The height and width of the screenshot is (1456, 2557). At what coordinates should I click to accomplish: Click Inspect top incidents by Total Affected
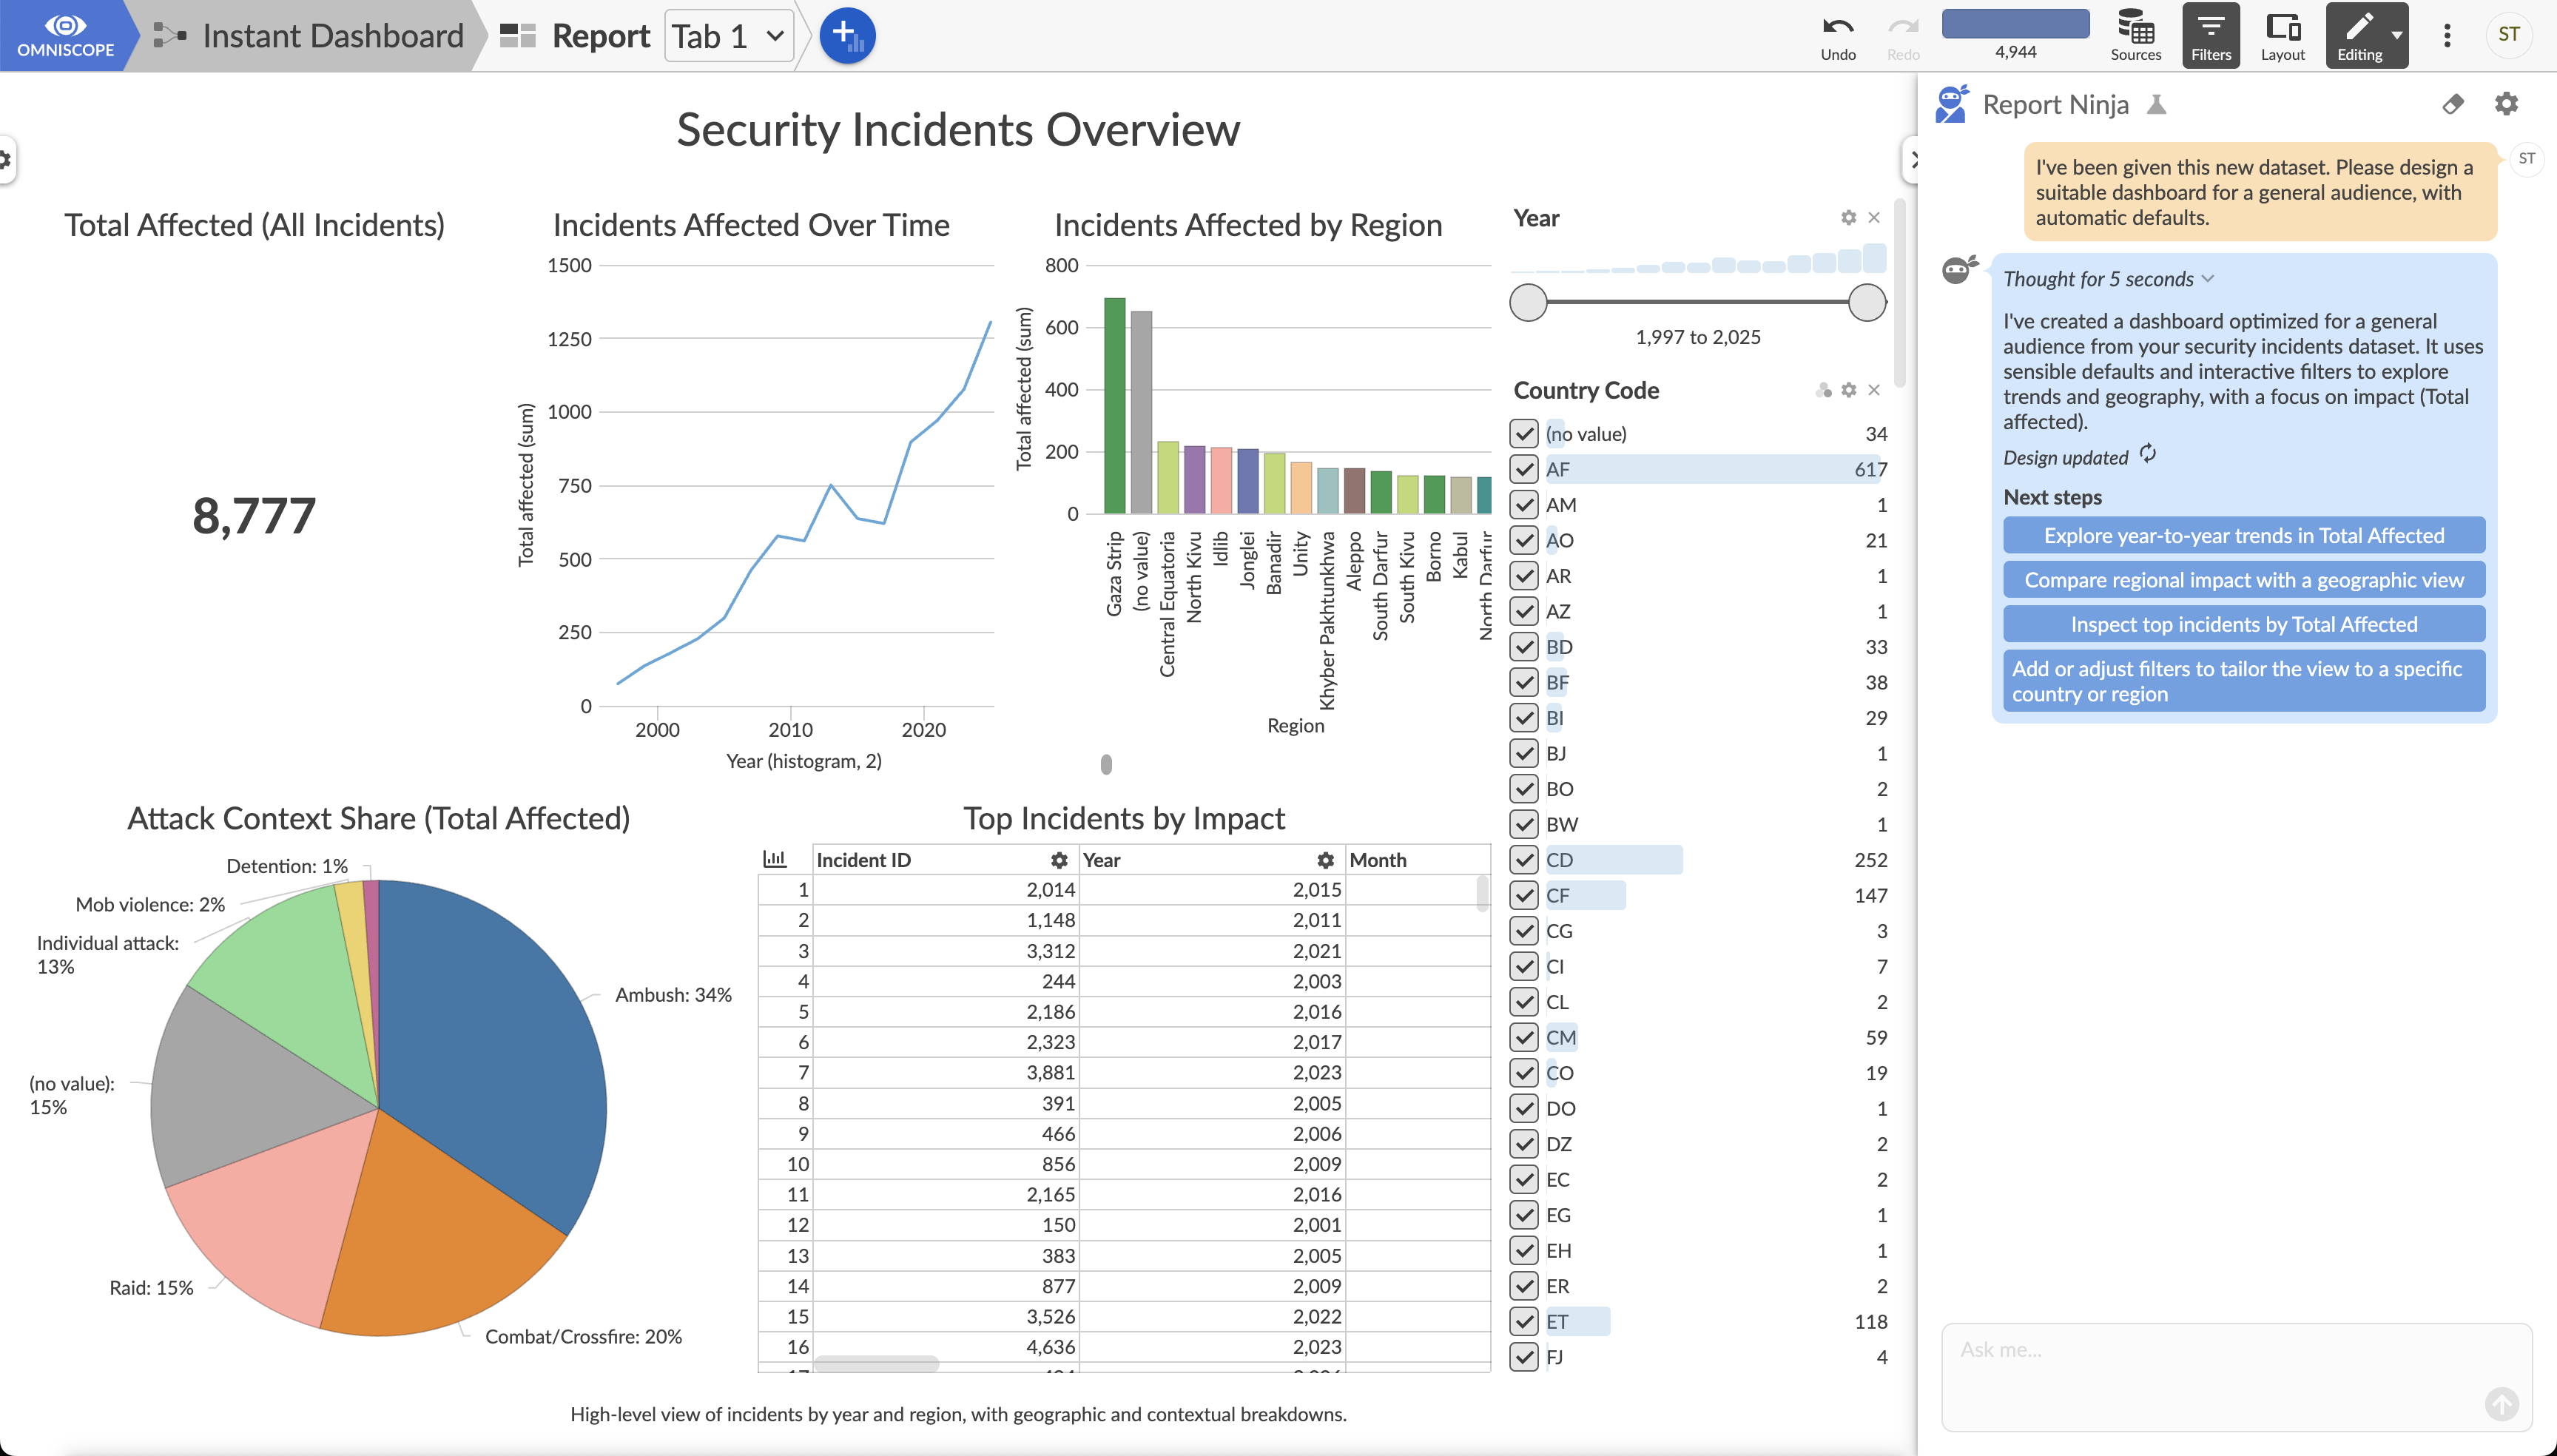(2243, 624)
